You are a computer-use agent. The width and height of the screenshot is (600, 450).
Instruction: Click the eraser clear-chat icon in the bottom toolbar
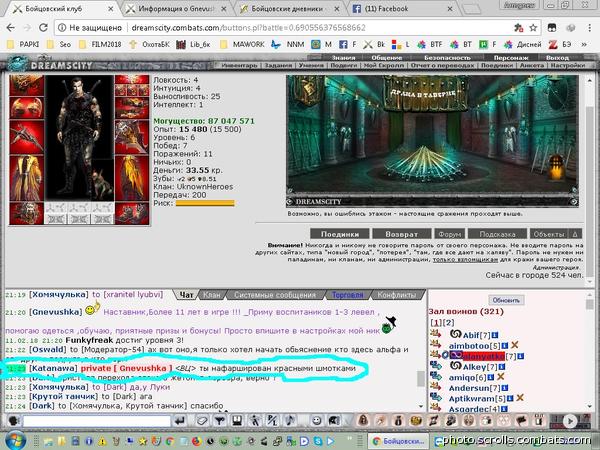coord(202,421)
